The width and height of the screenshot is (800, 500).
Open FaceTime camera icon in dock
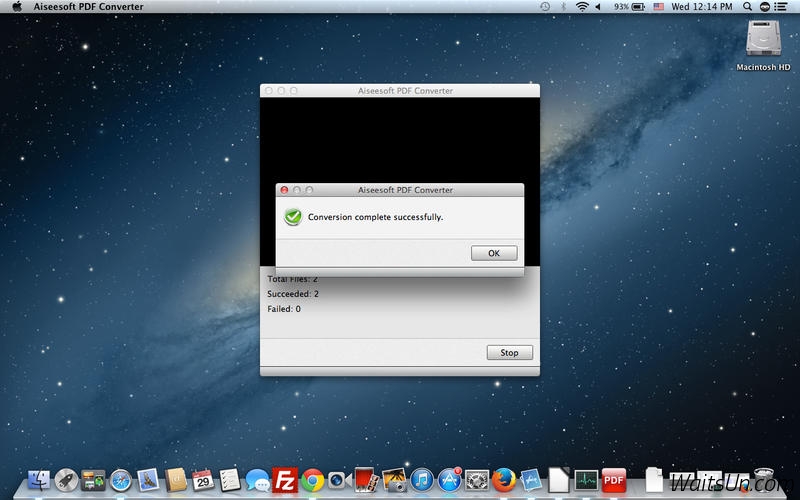[x=340, y=481]
